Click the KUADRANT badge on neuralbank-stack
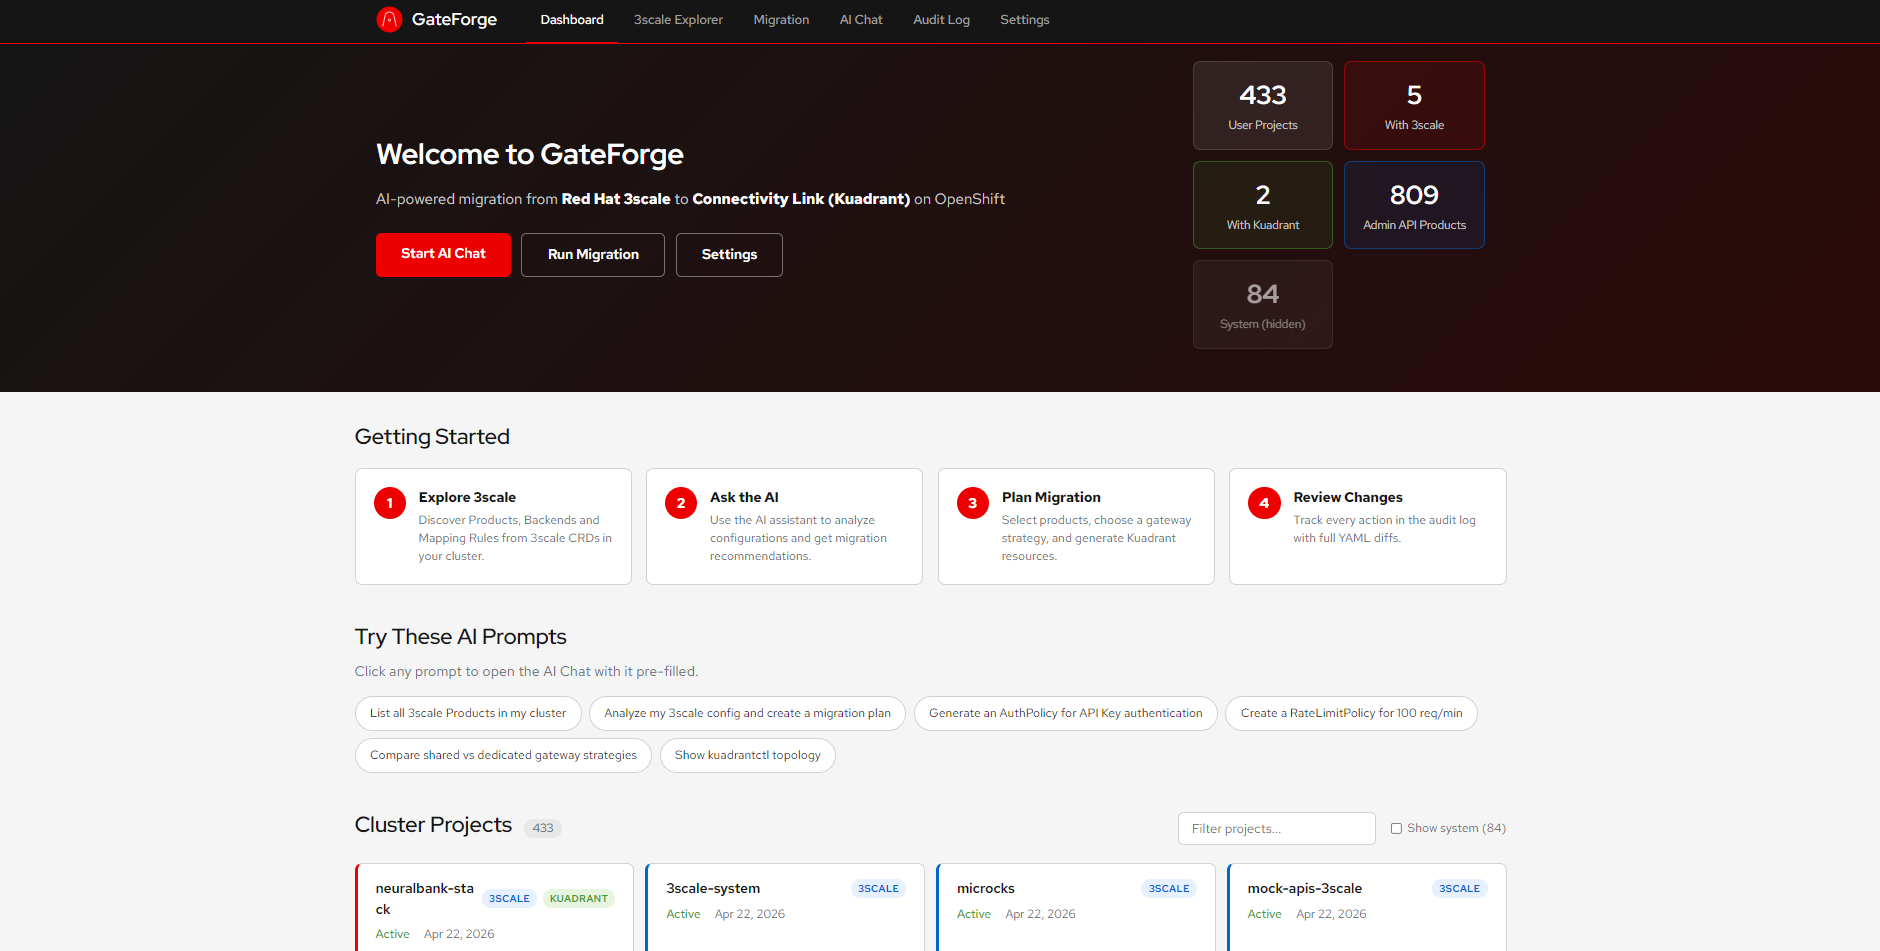 pos(578,898)
